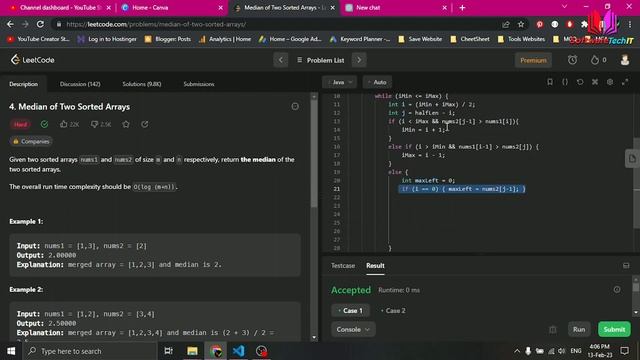The height and width of the screenshot is (360, 640).
Task: Open CheetSheet bookmarks folder
Action: (x=470, y=39)
